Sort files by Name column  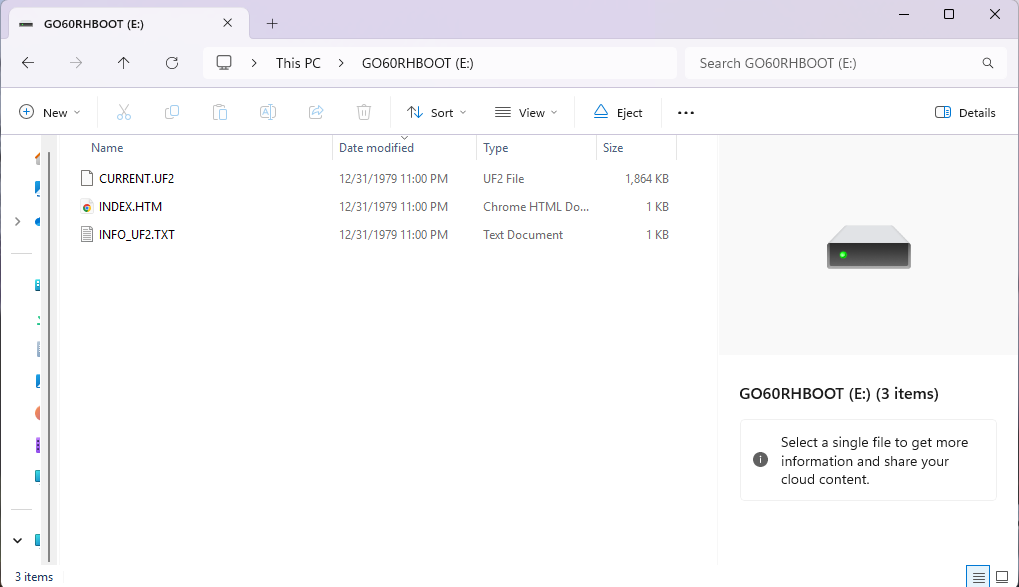[107, 148]
